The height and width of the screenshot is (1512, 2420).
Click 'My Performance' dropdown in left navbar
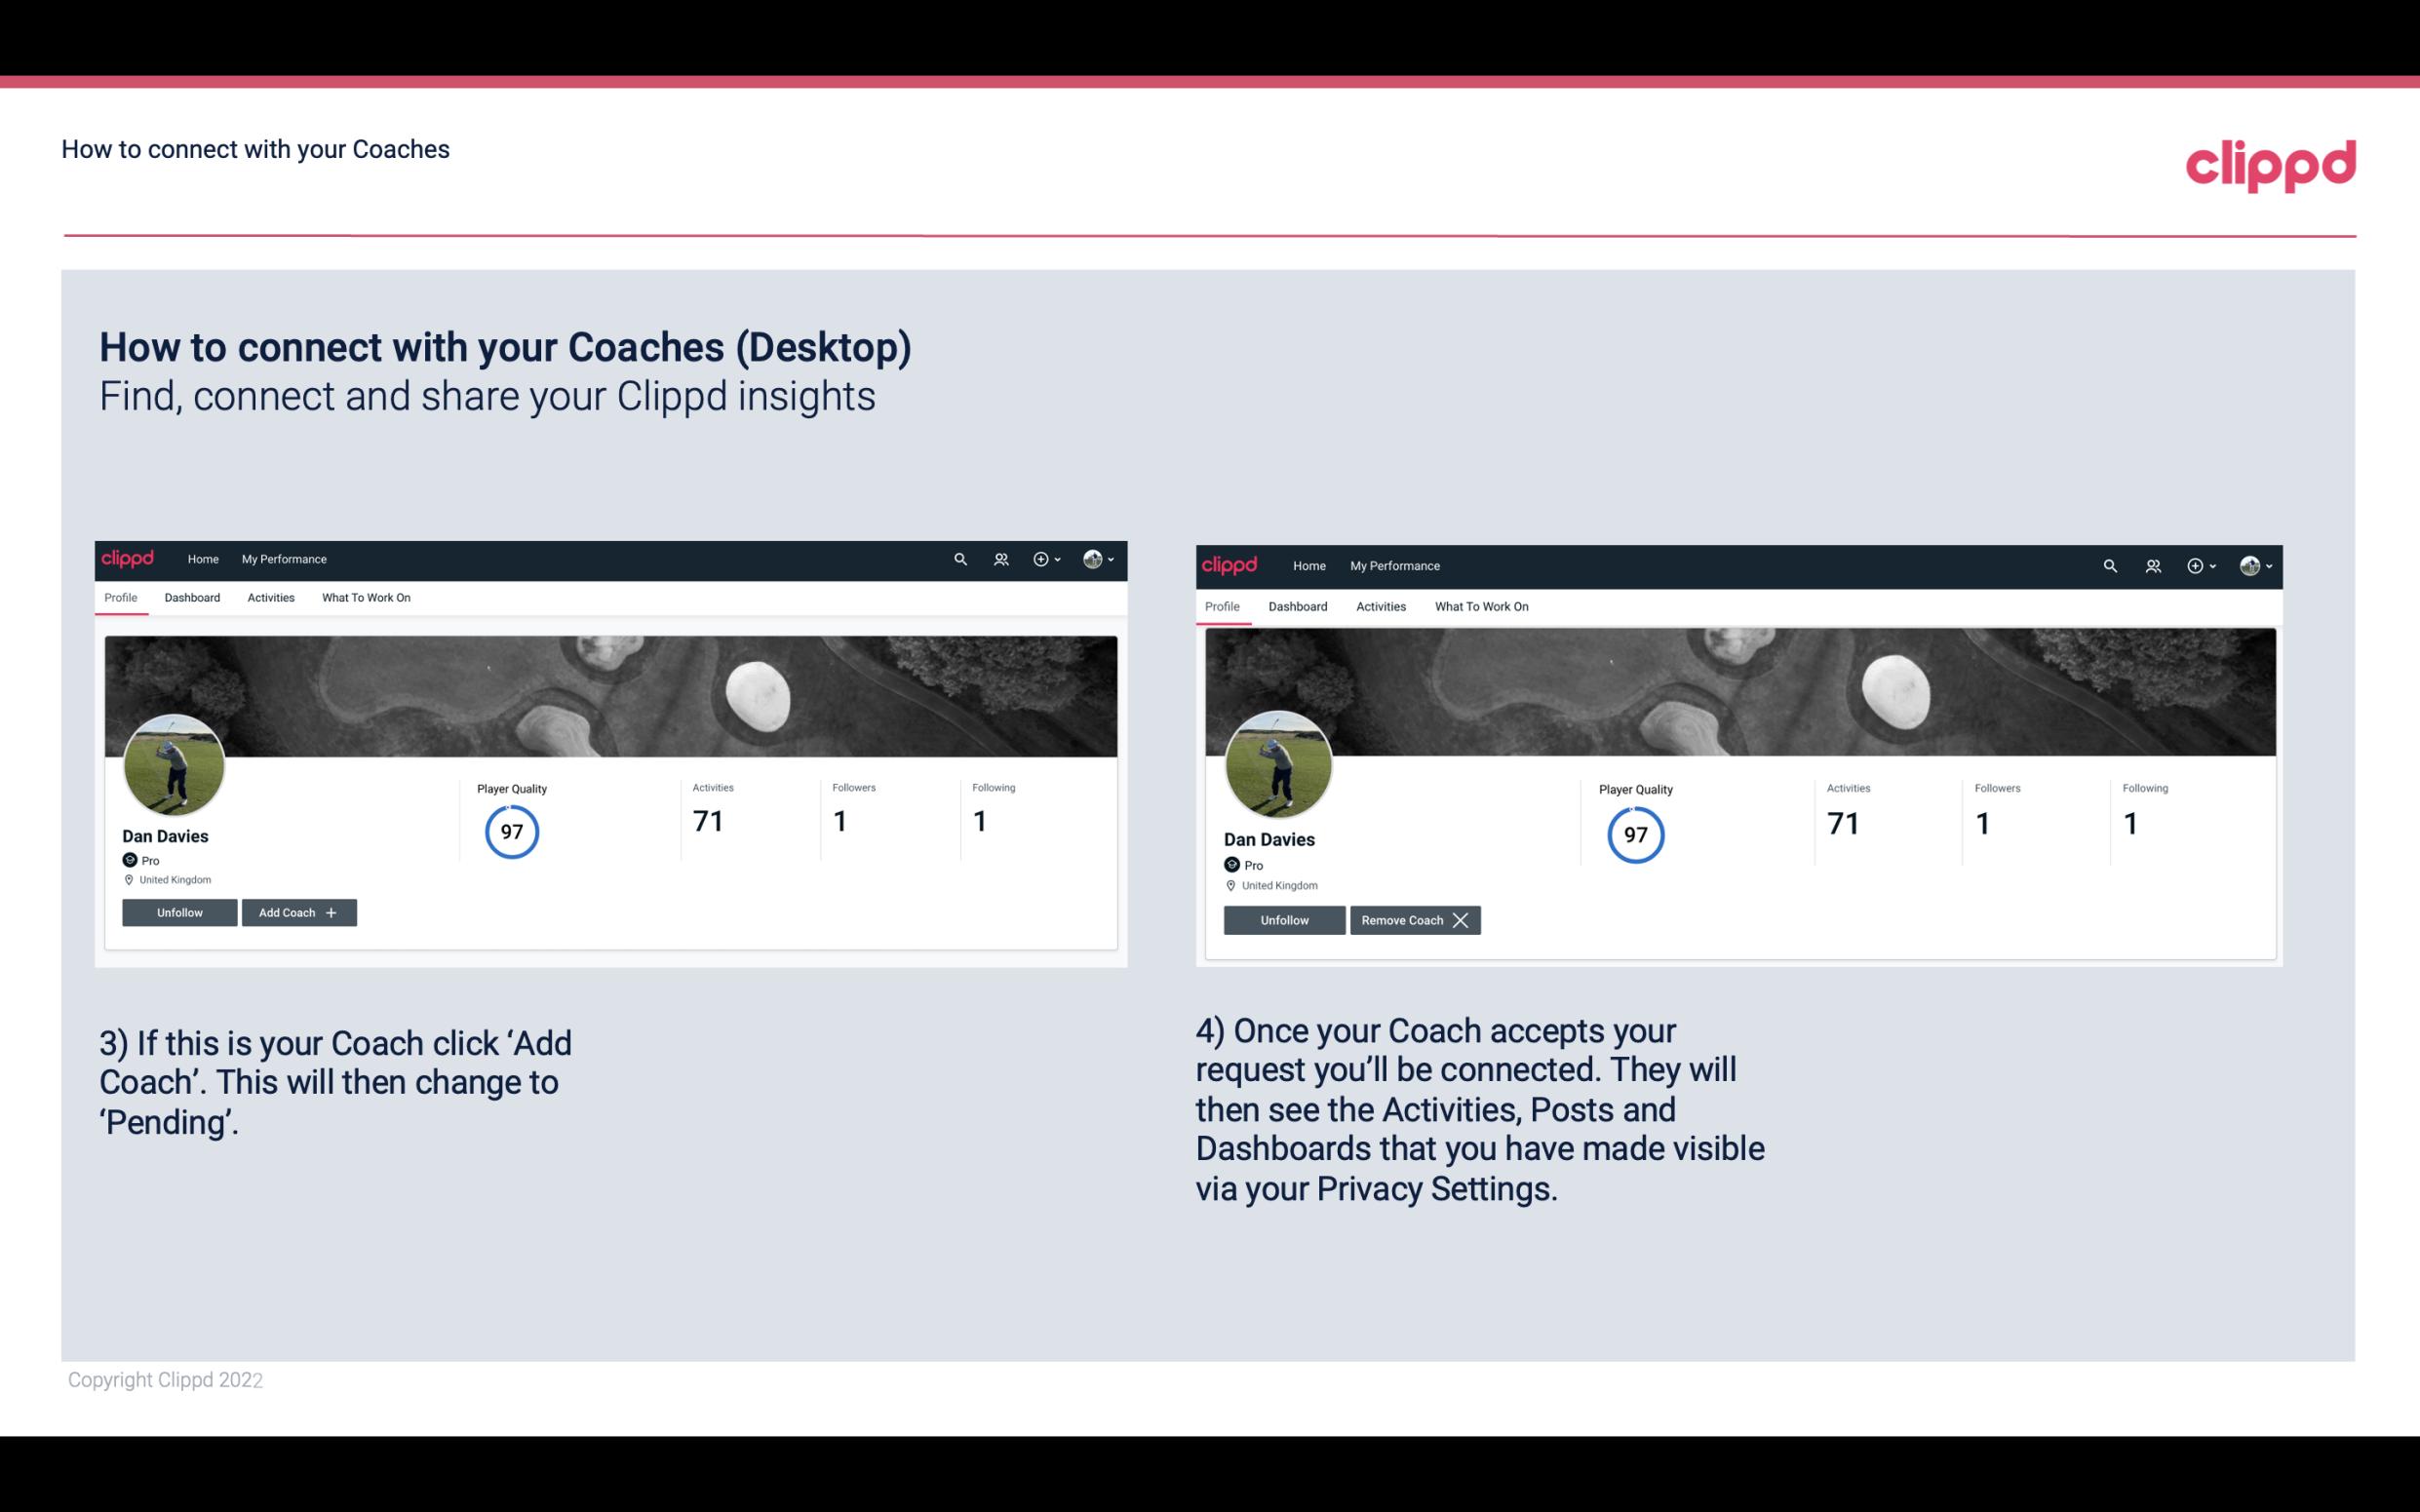coord(282,558)
